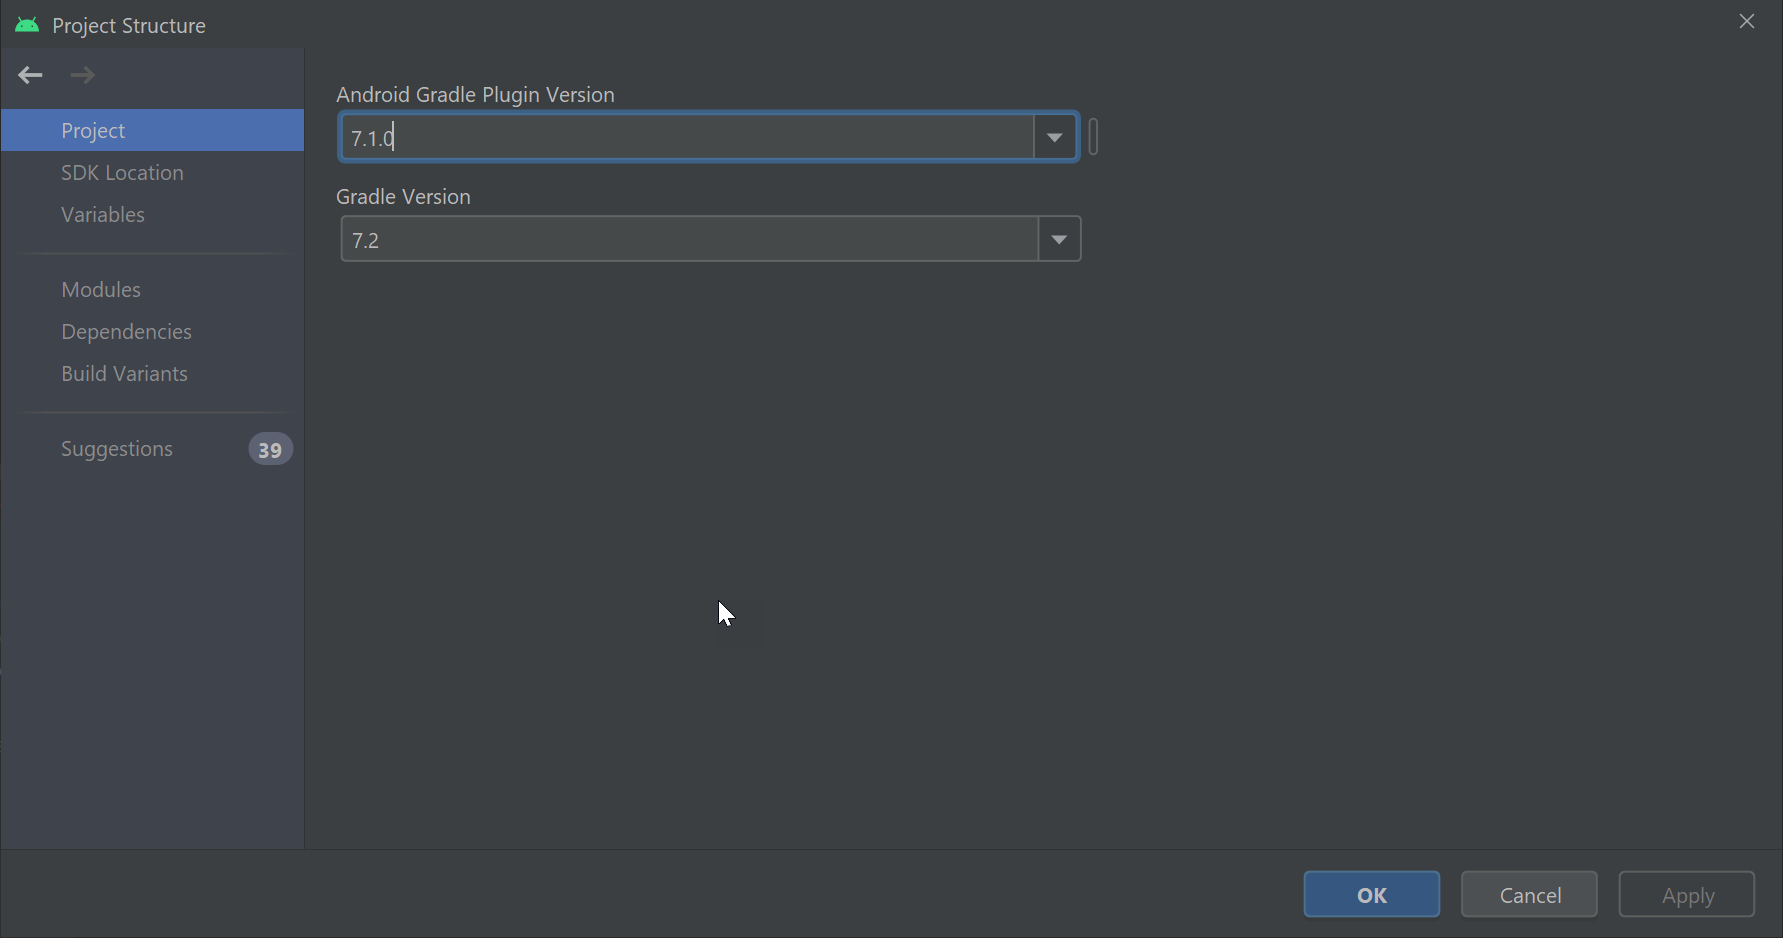Click the Project Structure window title
The image size is (1783, 938).
tap(129, 25)
